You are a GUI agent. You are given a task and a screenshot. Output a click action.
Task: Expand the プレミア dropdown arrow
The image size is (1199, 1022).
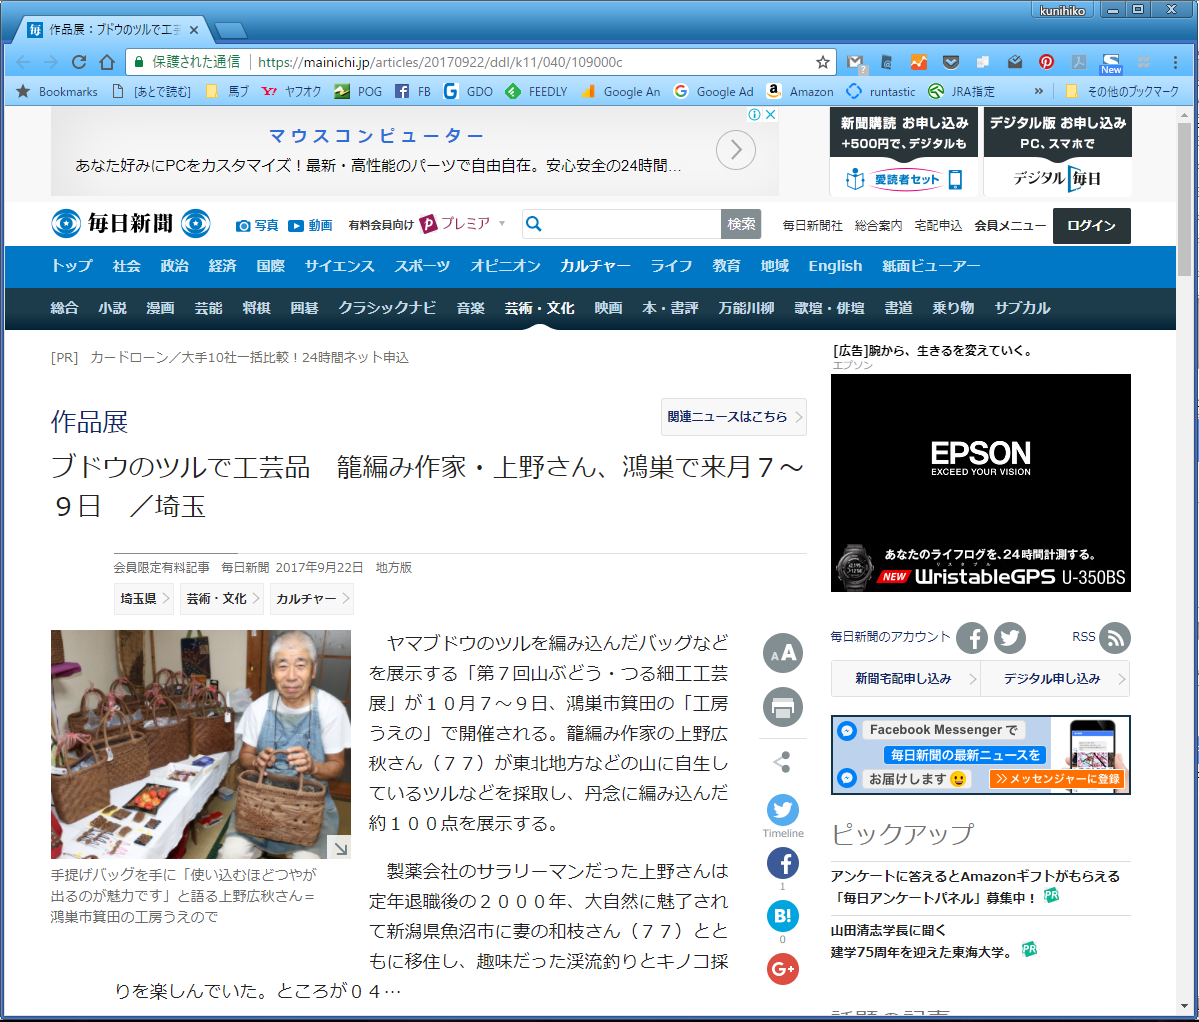pos(502,224)
